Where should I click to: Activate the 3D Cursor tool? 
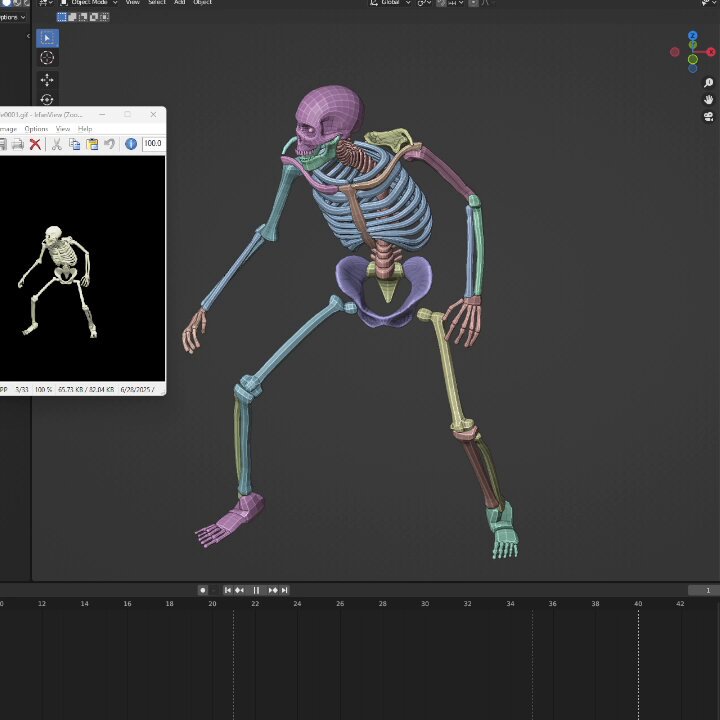coord(47,58)
